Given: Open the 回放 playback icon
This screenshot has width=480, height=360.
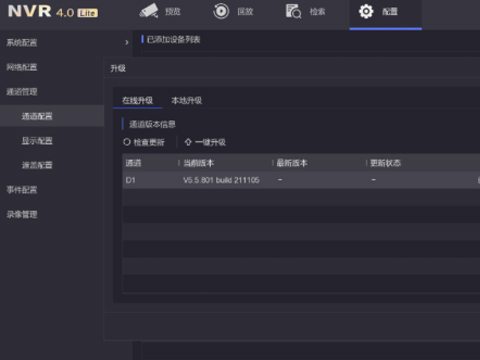Looking at the screenshot, I should point(221,11).
